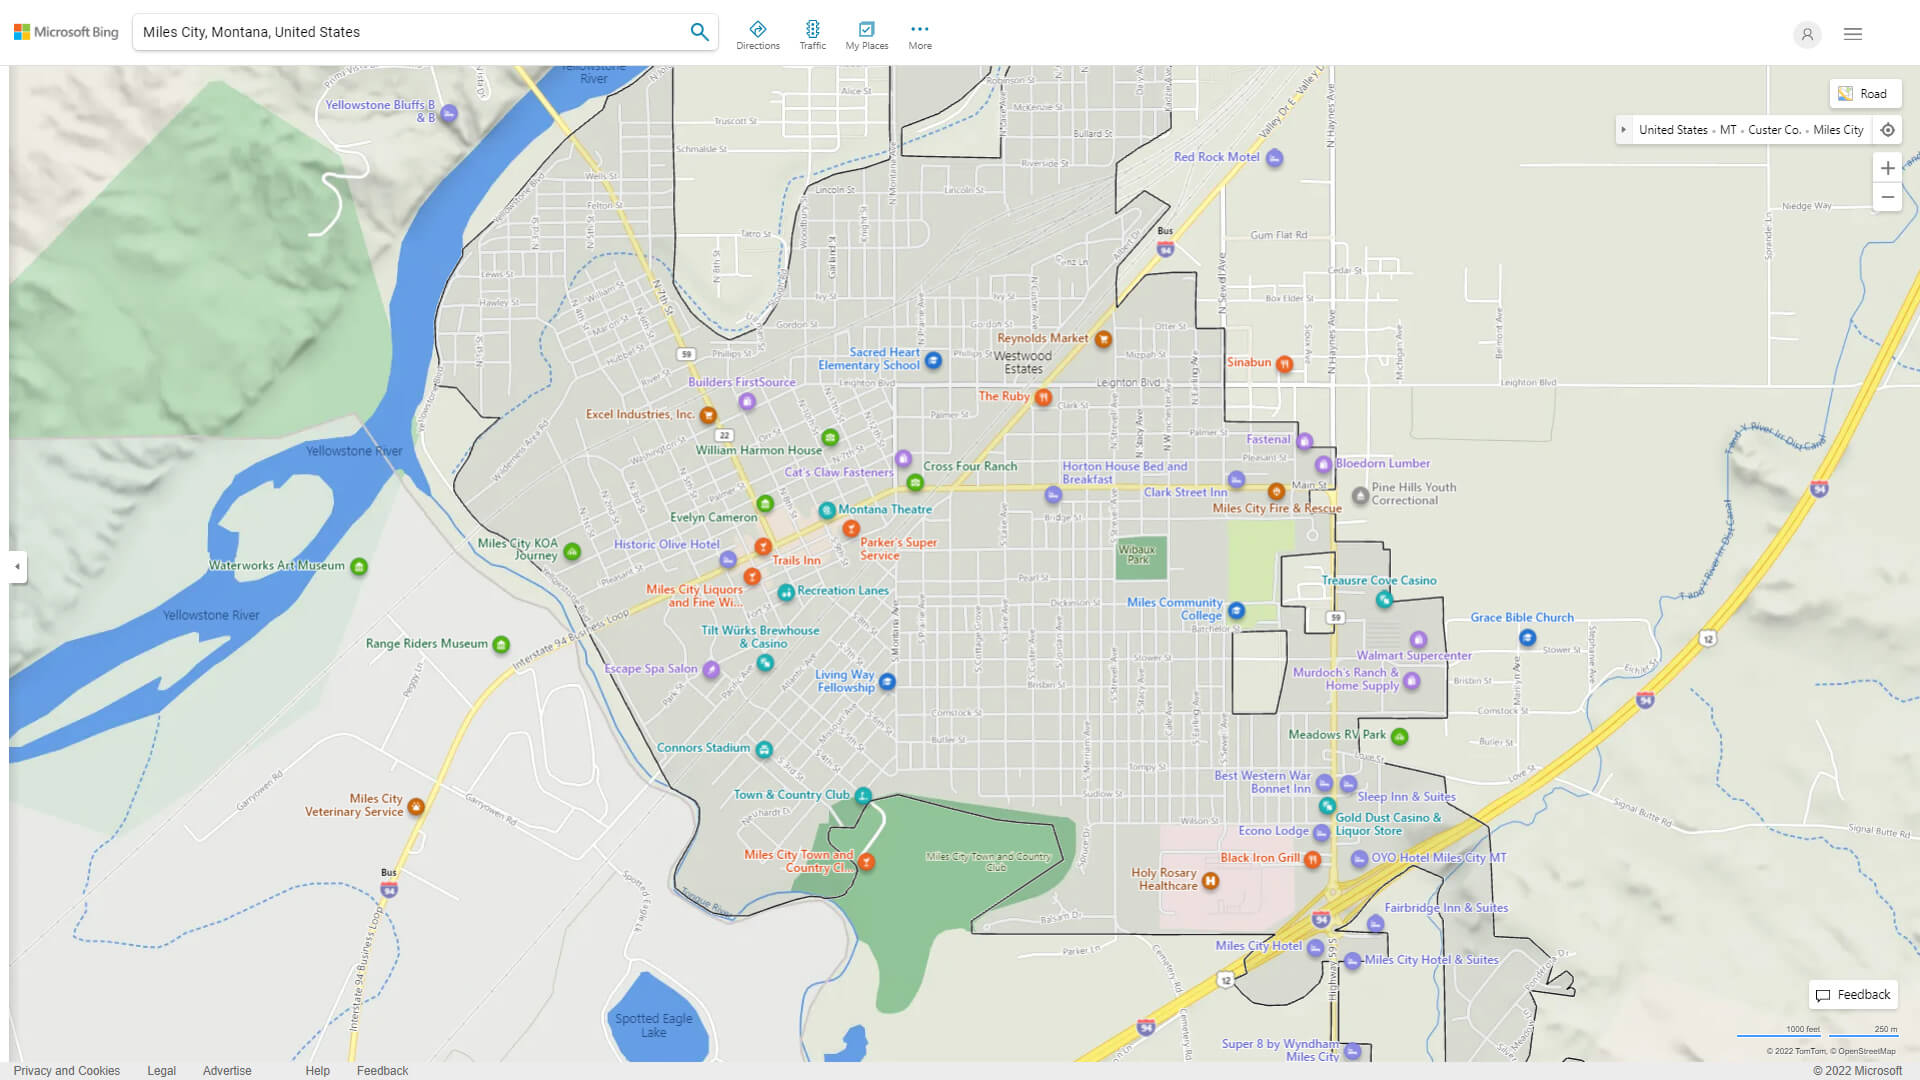Expand the More options menu
1920x1080 pixels.
click(x=919, y=34)
